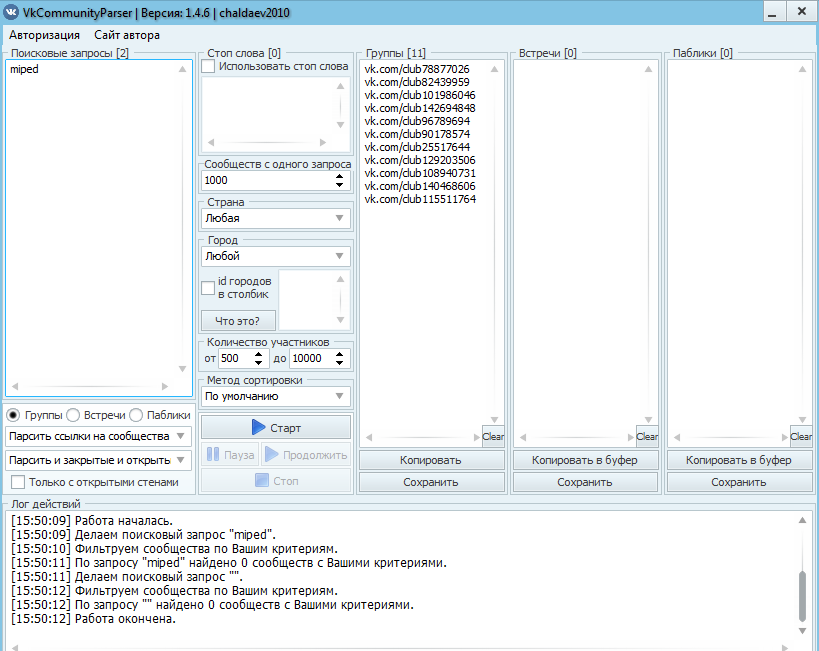This screenshot has width=819, height=651.
Task: Click the Стоп button
Action: click(x=276, y=481)
